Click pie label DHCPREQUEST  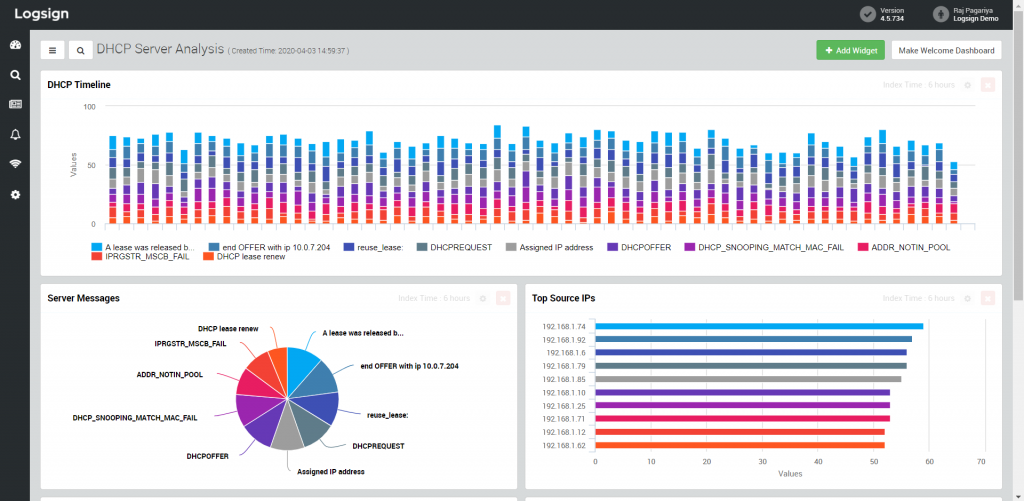click(378, 446)
